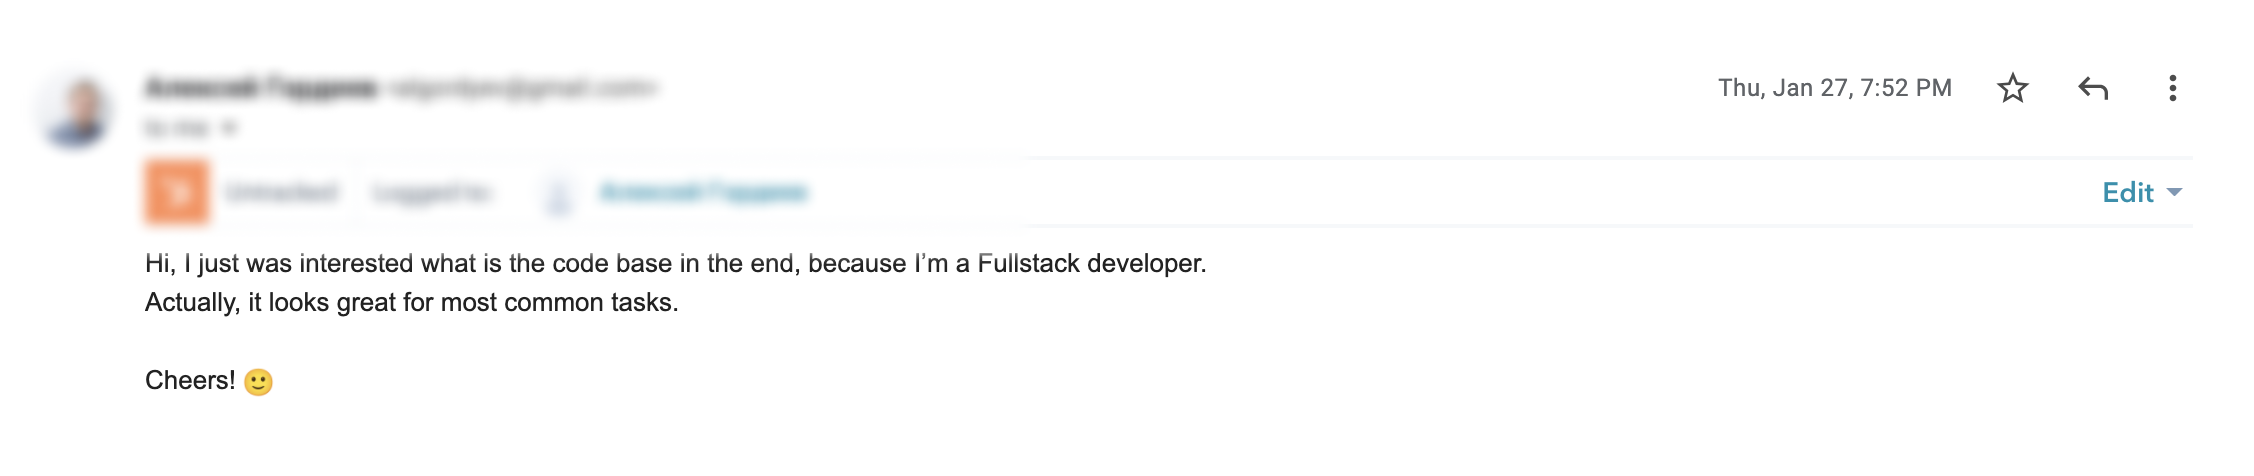Click the 'to me' recipient text
The image size is (2254, 476).
coord(178,128)
